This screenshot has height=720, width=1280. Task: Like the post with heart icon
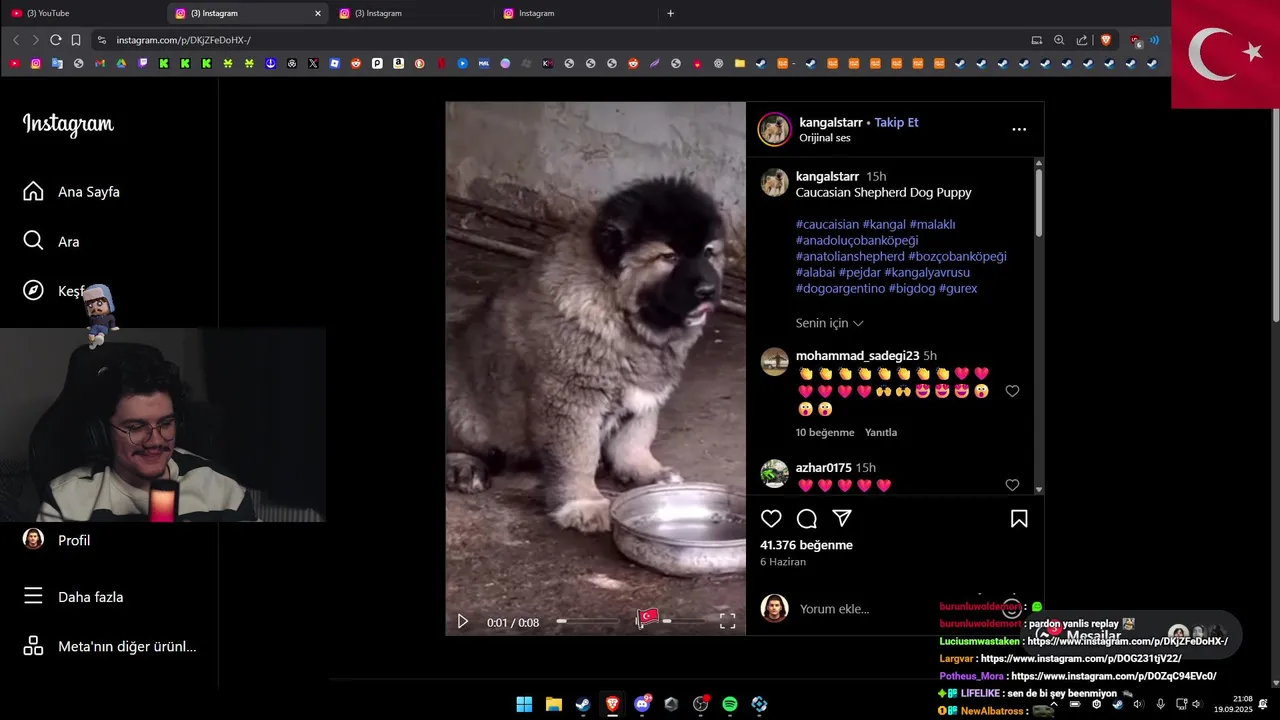pos(771,519)
